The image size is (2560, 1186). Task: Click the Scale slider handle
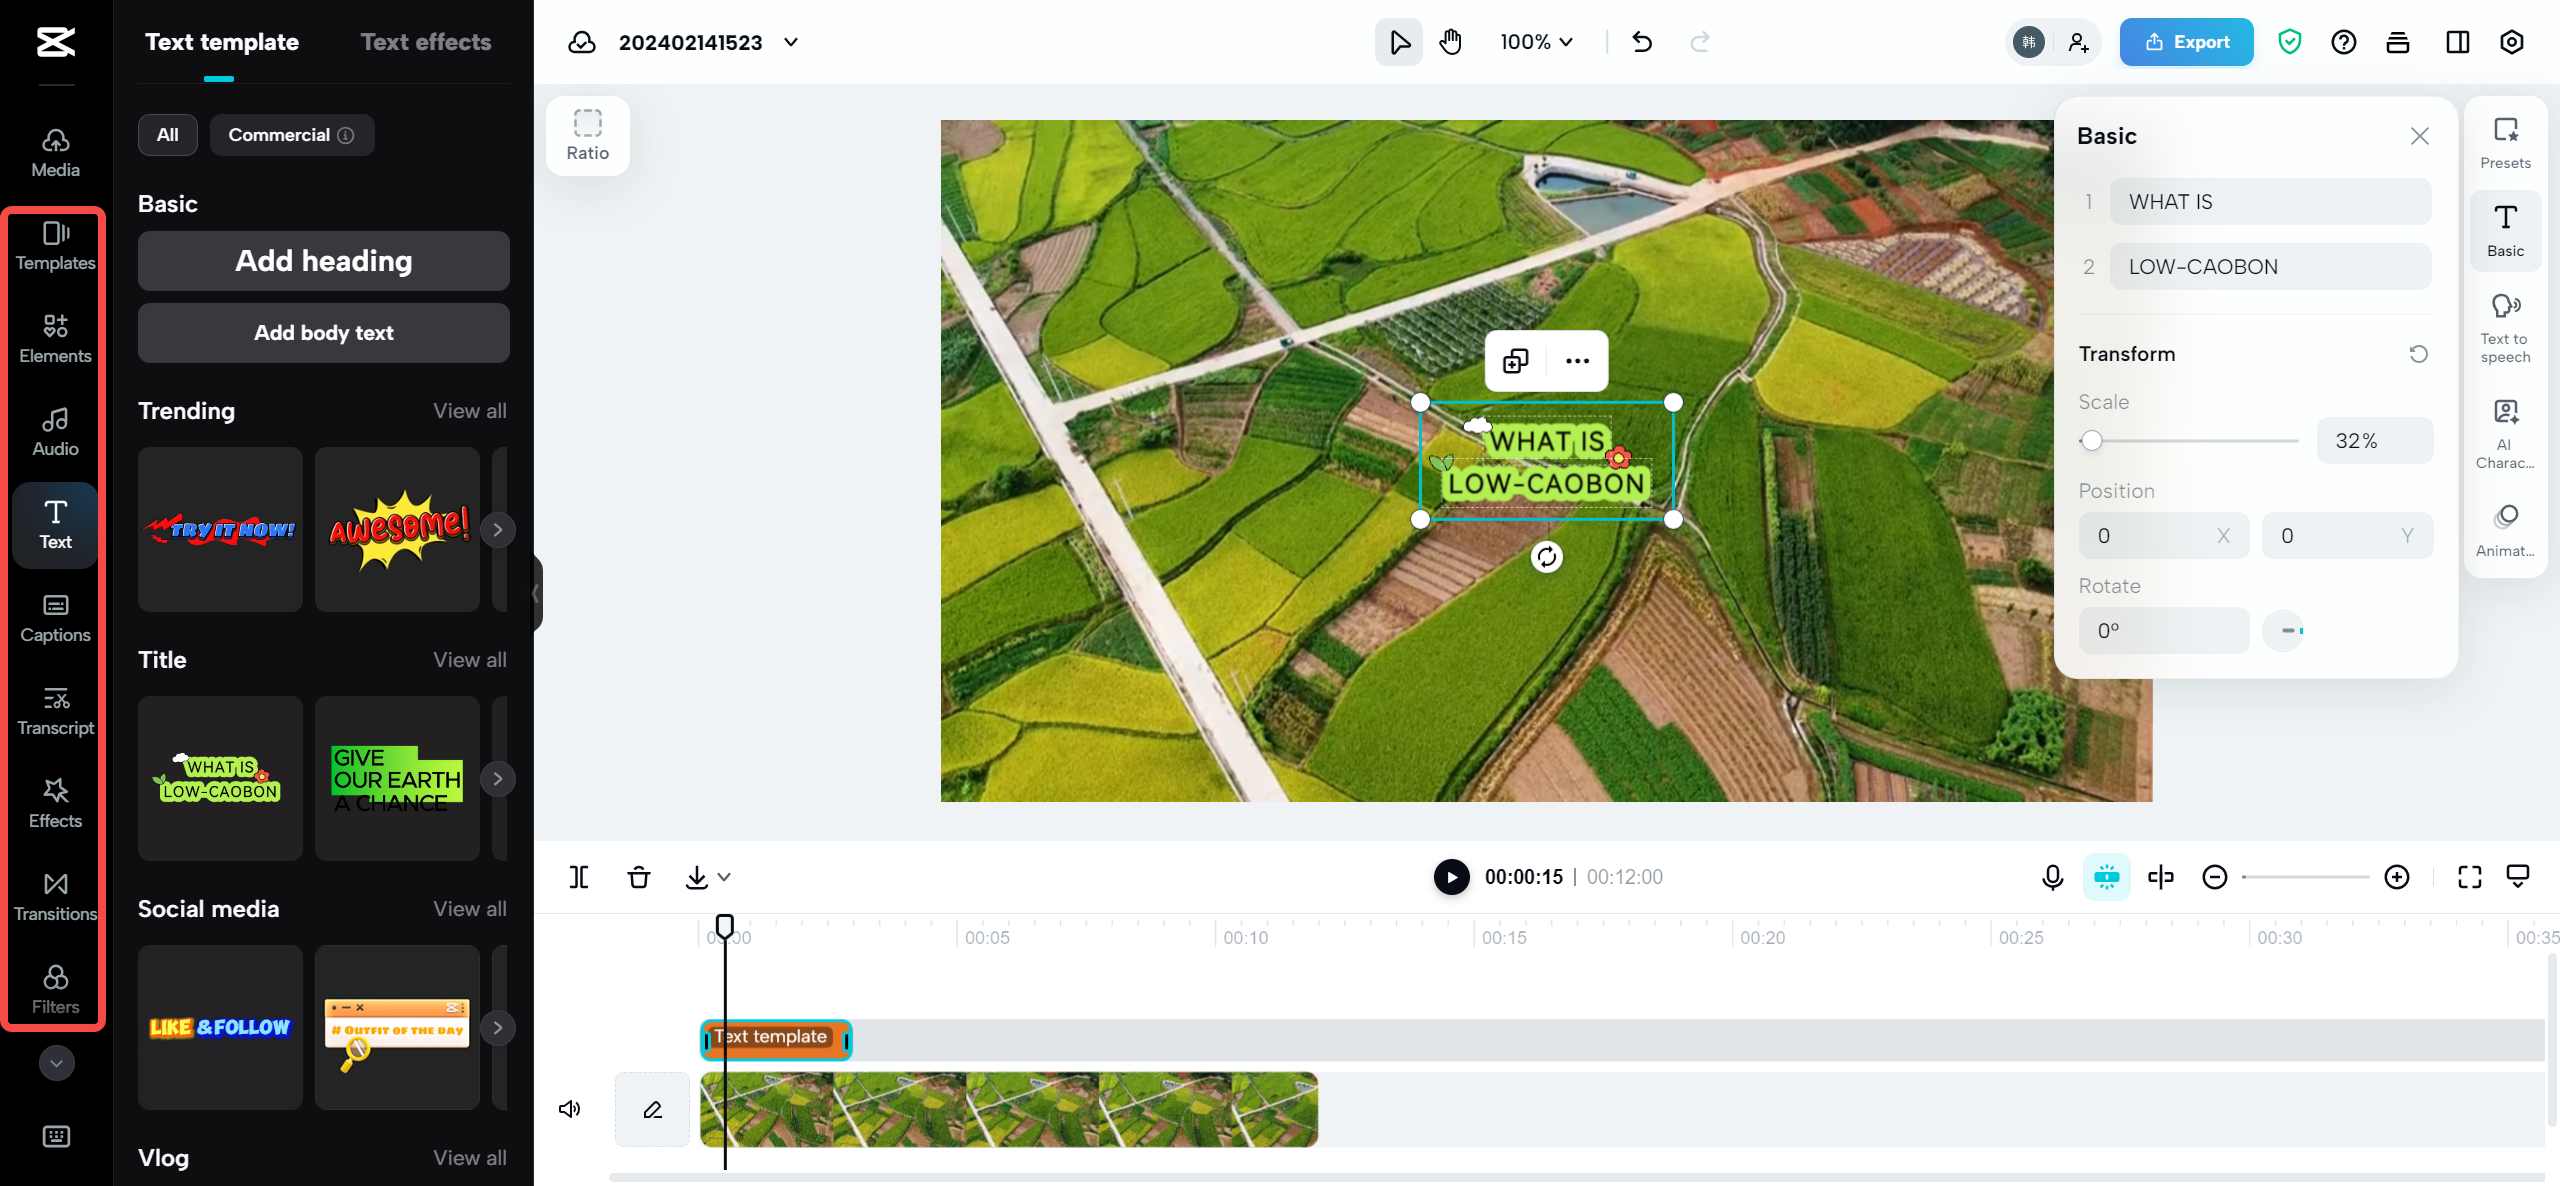click(x=2091, y=441)
